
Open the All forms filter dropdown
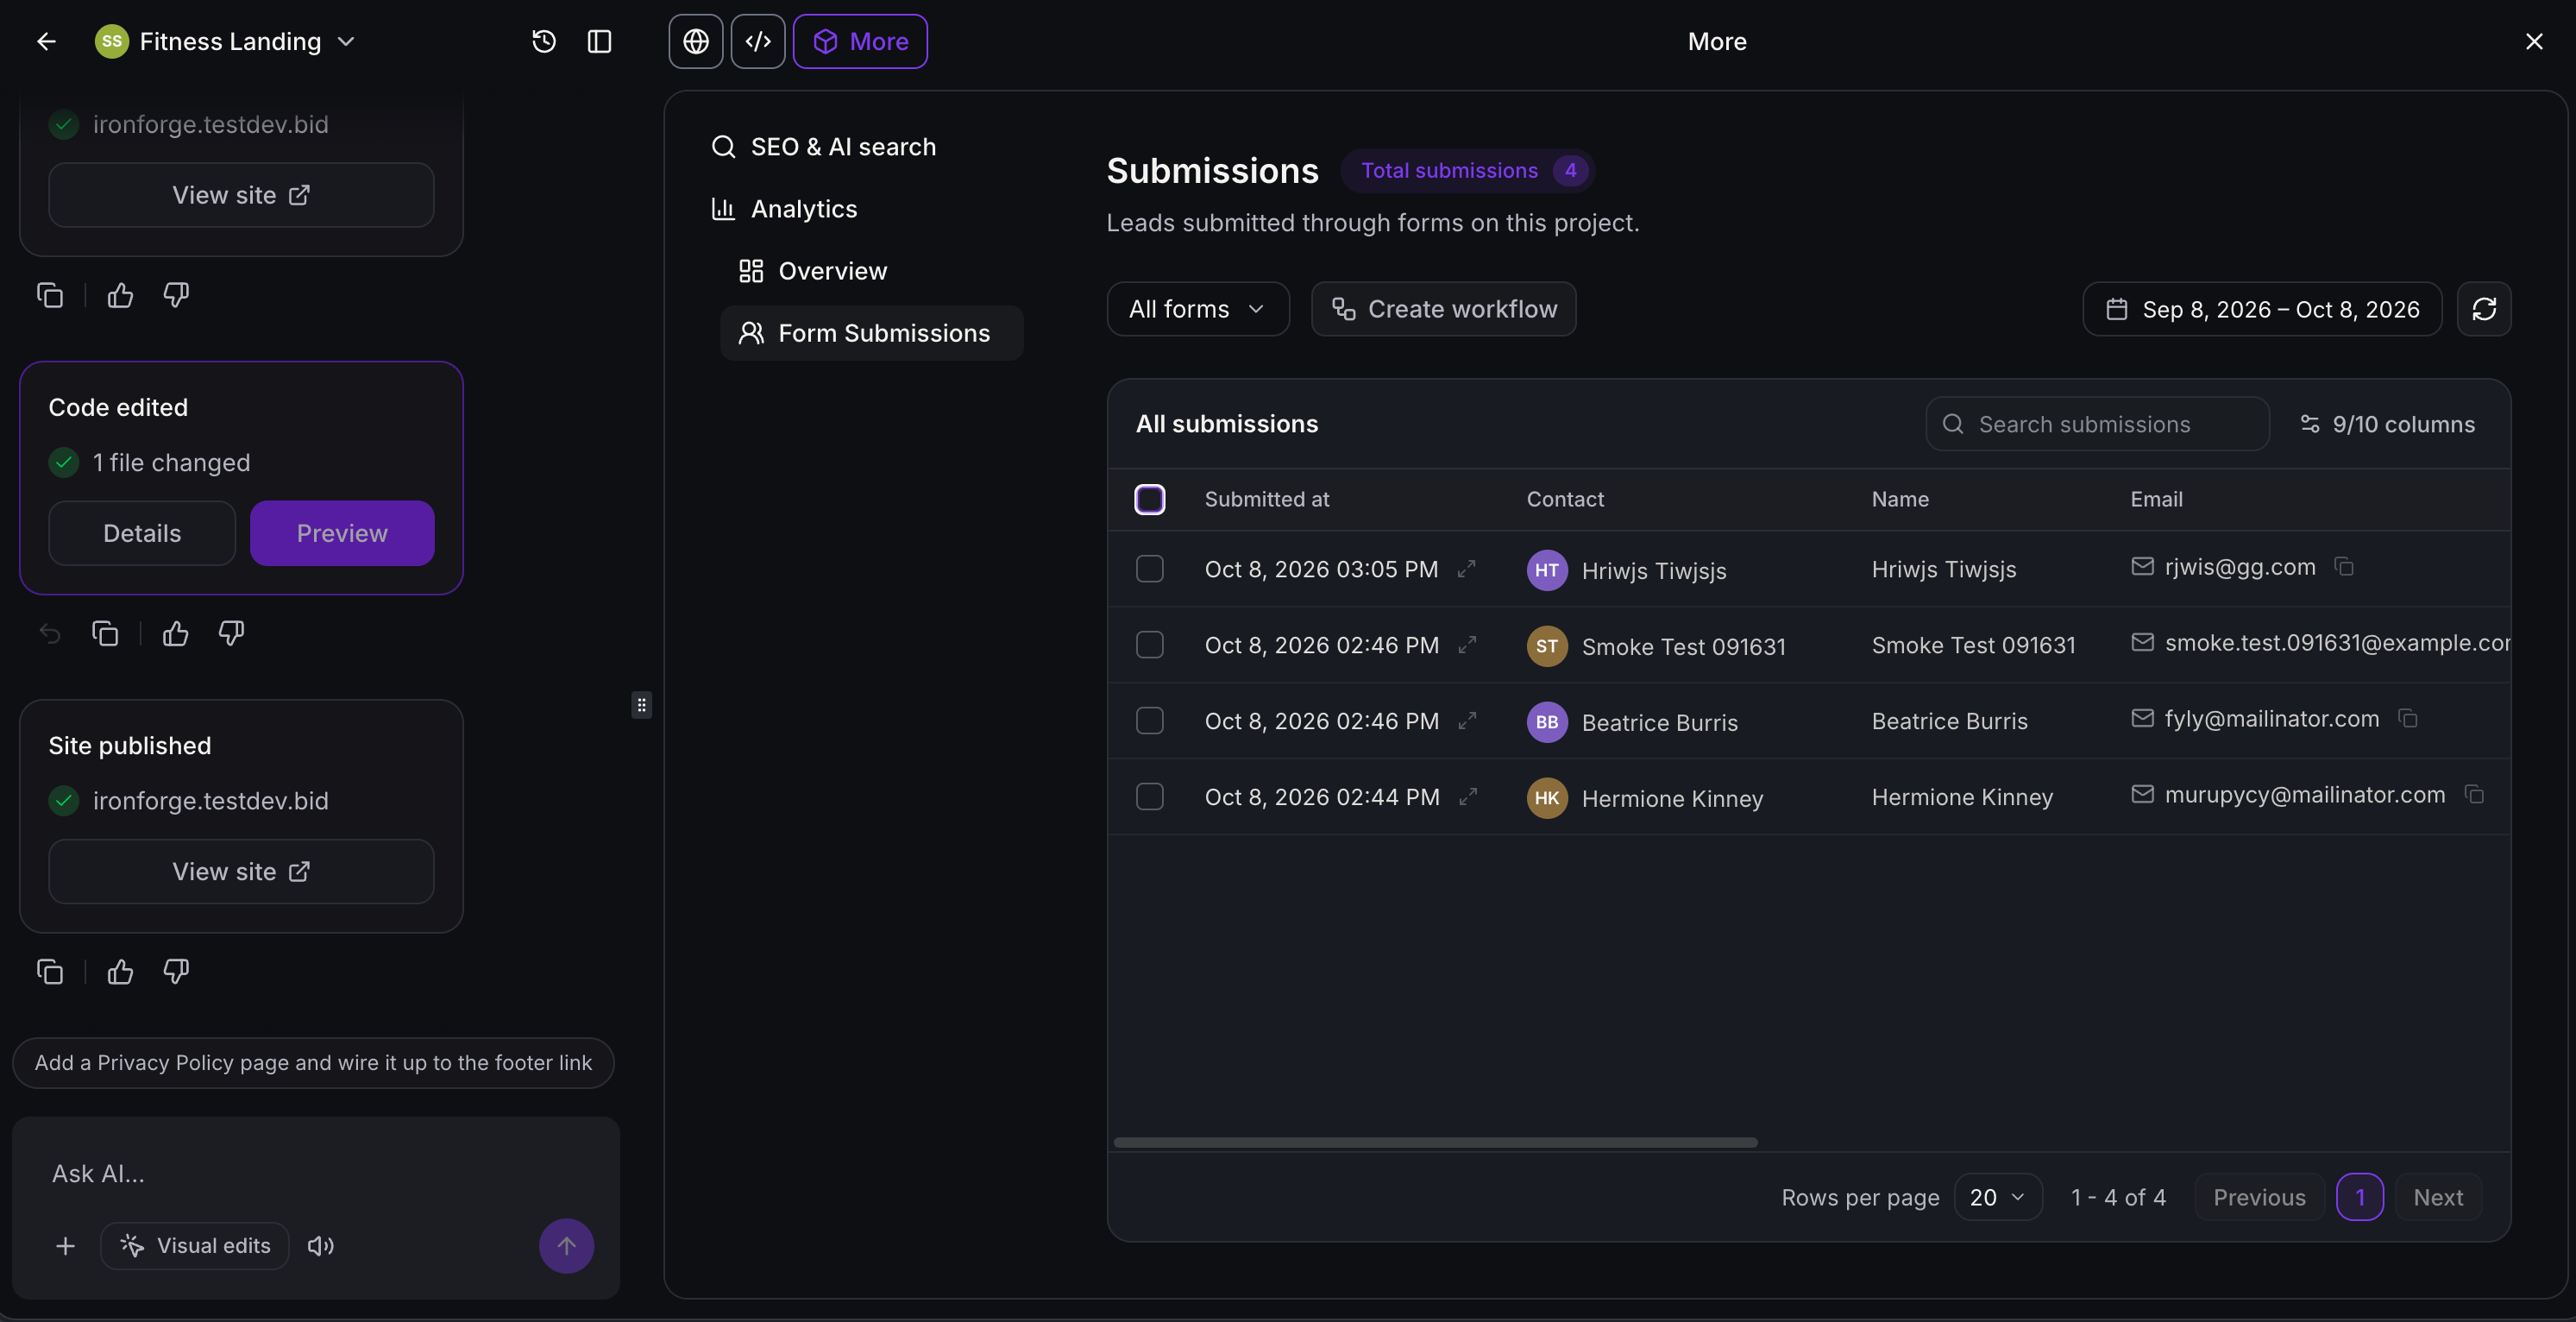pyautogui.click(x=1198, y=309)
